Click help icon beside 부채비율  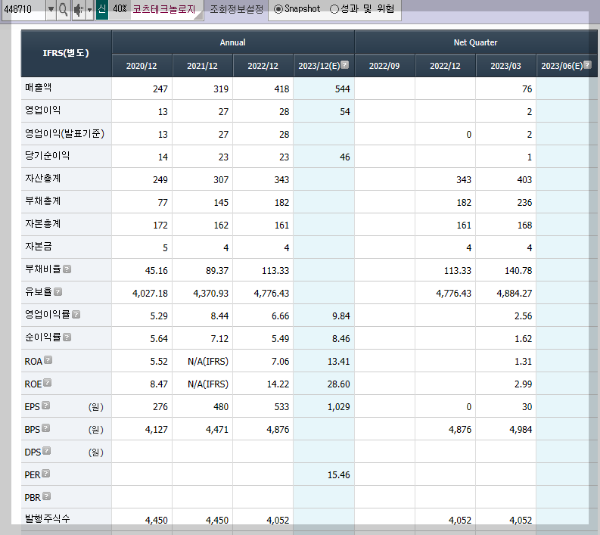click(x=67, y=269)
